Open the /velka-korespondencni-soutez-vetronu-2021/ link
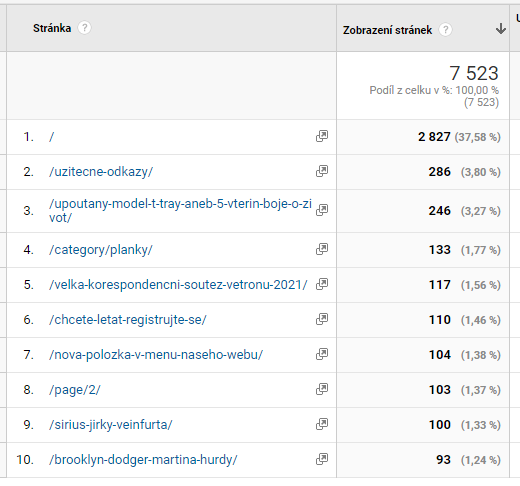 click(178, 285)
